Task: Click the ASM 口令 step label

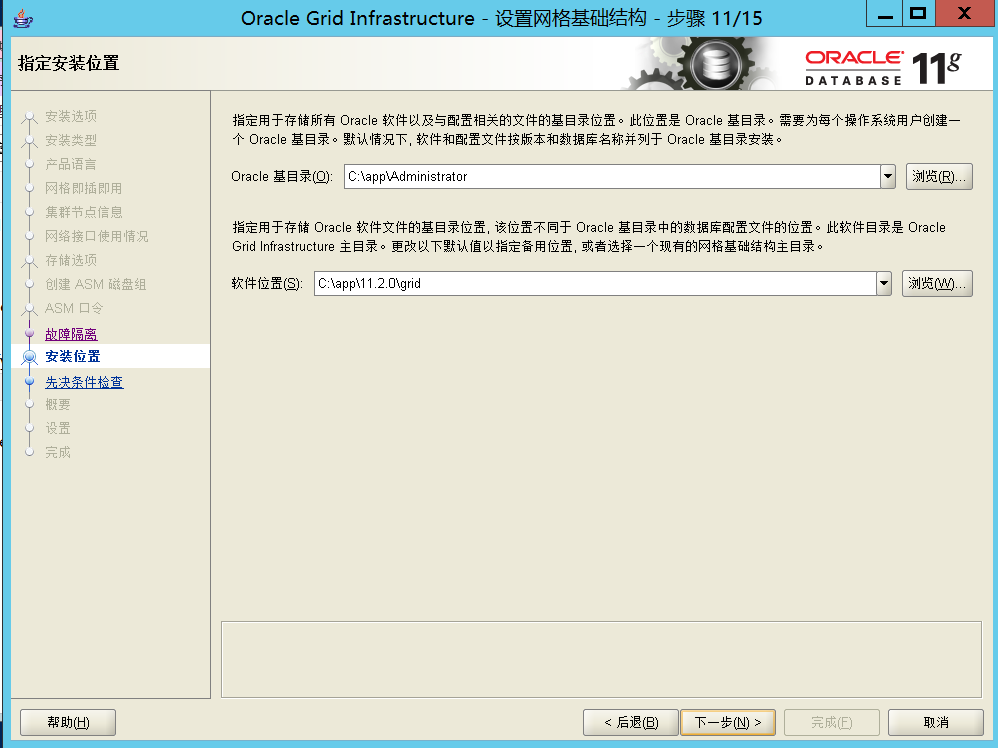Action: tap(74, 308)
